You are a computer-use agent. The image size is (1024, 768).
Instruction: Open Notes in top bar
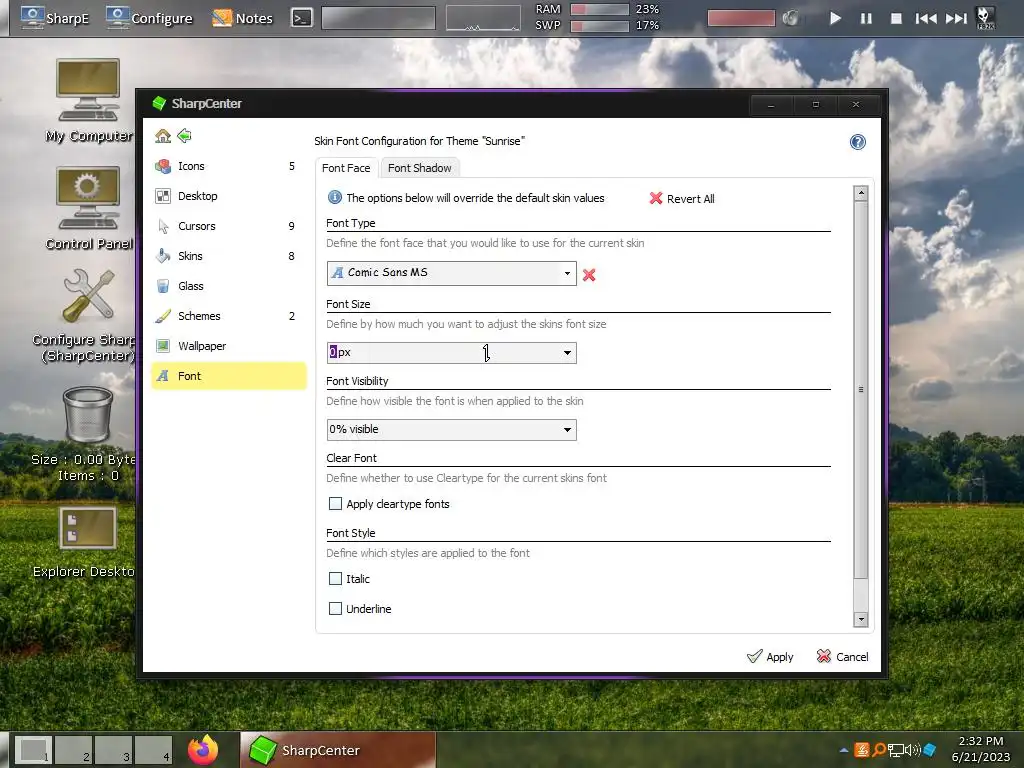click(242, 18)
